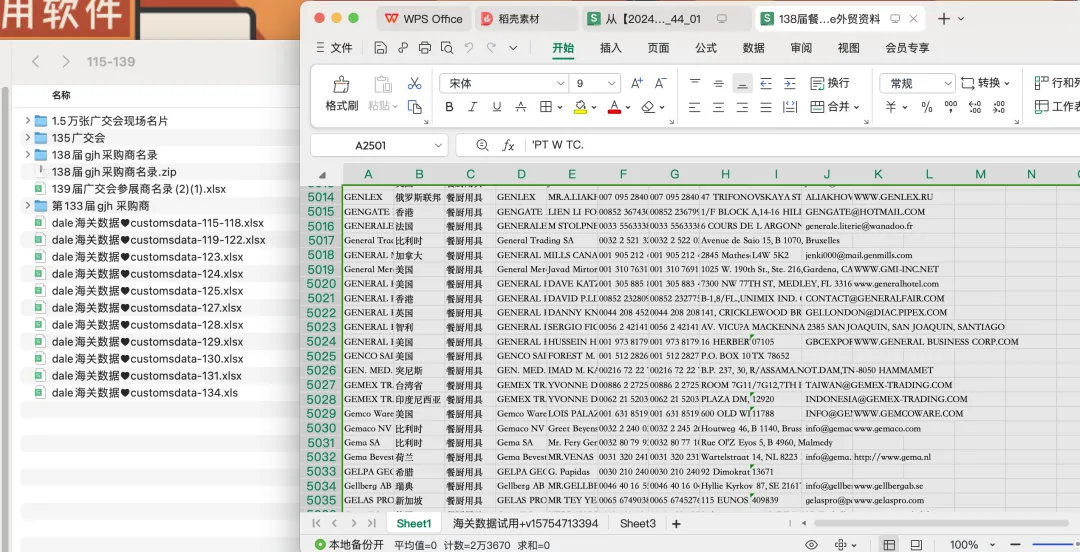
Task: Open the 视图 (View) ribbon tab
Action: pyautogui.click(x=849, y=48)
